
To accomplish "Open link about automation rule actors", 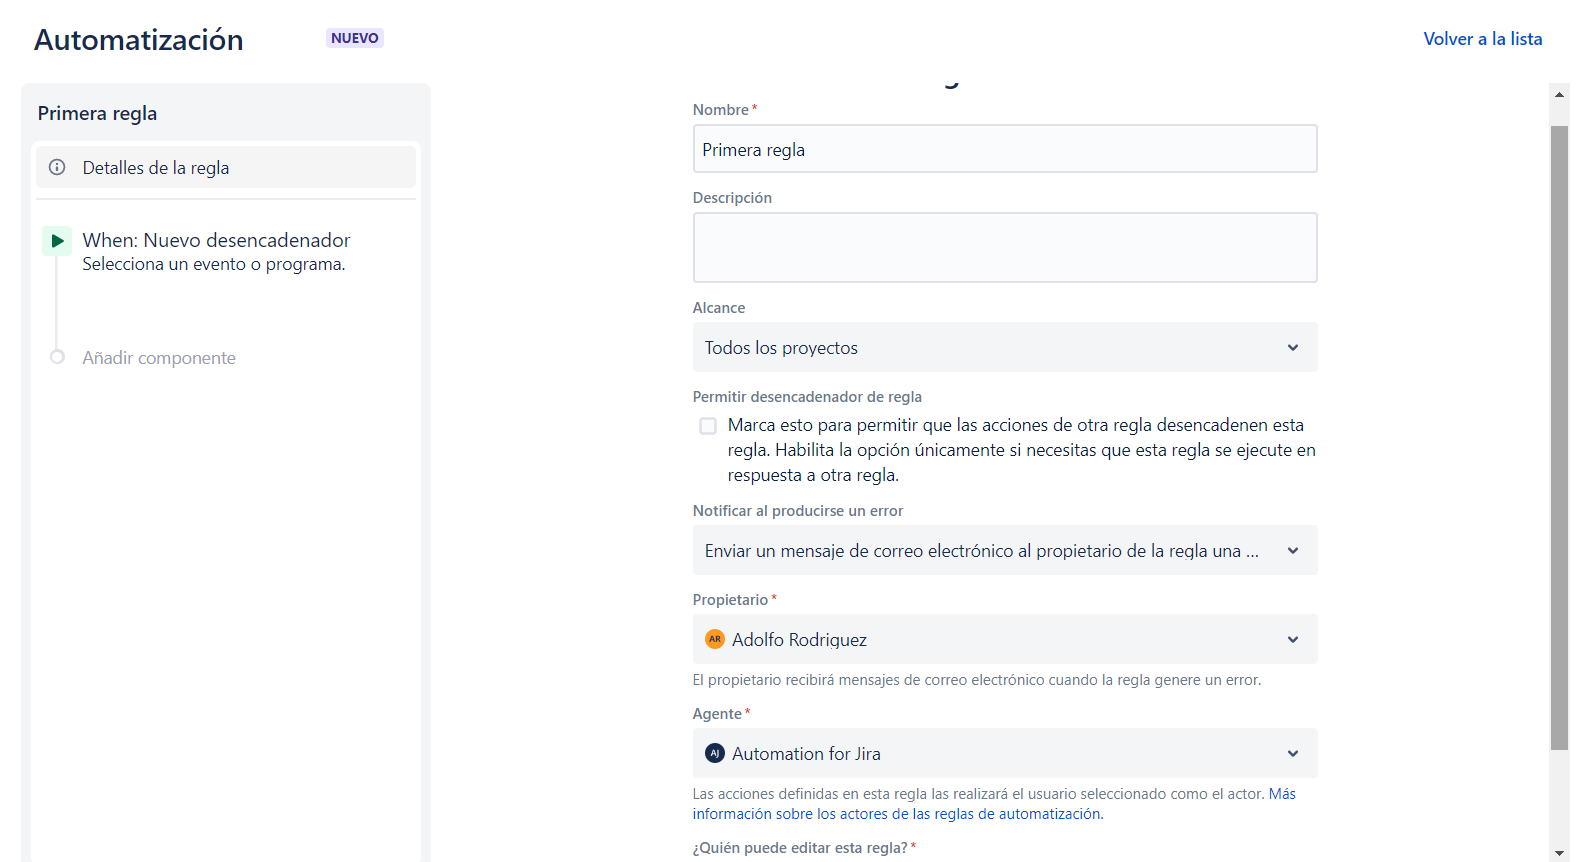I will coord(897,814).
